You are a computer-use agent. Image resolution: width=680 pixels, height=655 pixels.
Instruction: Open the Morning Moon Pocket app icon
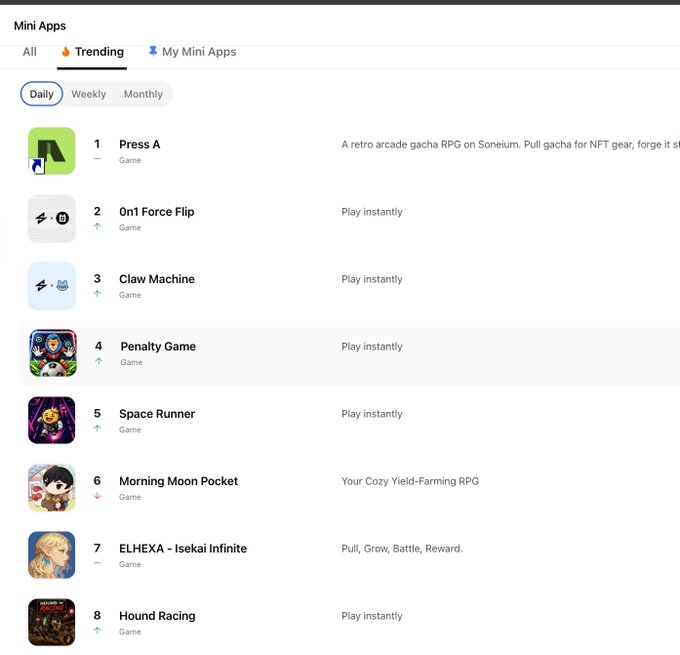[x=52, y=488]
